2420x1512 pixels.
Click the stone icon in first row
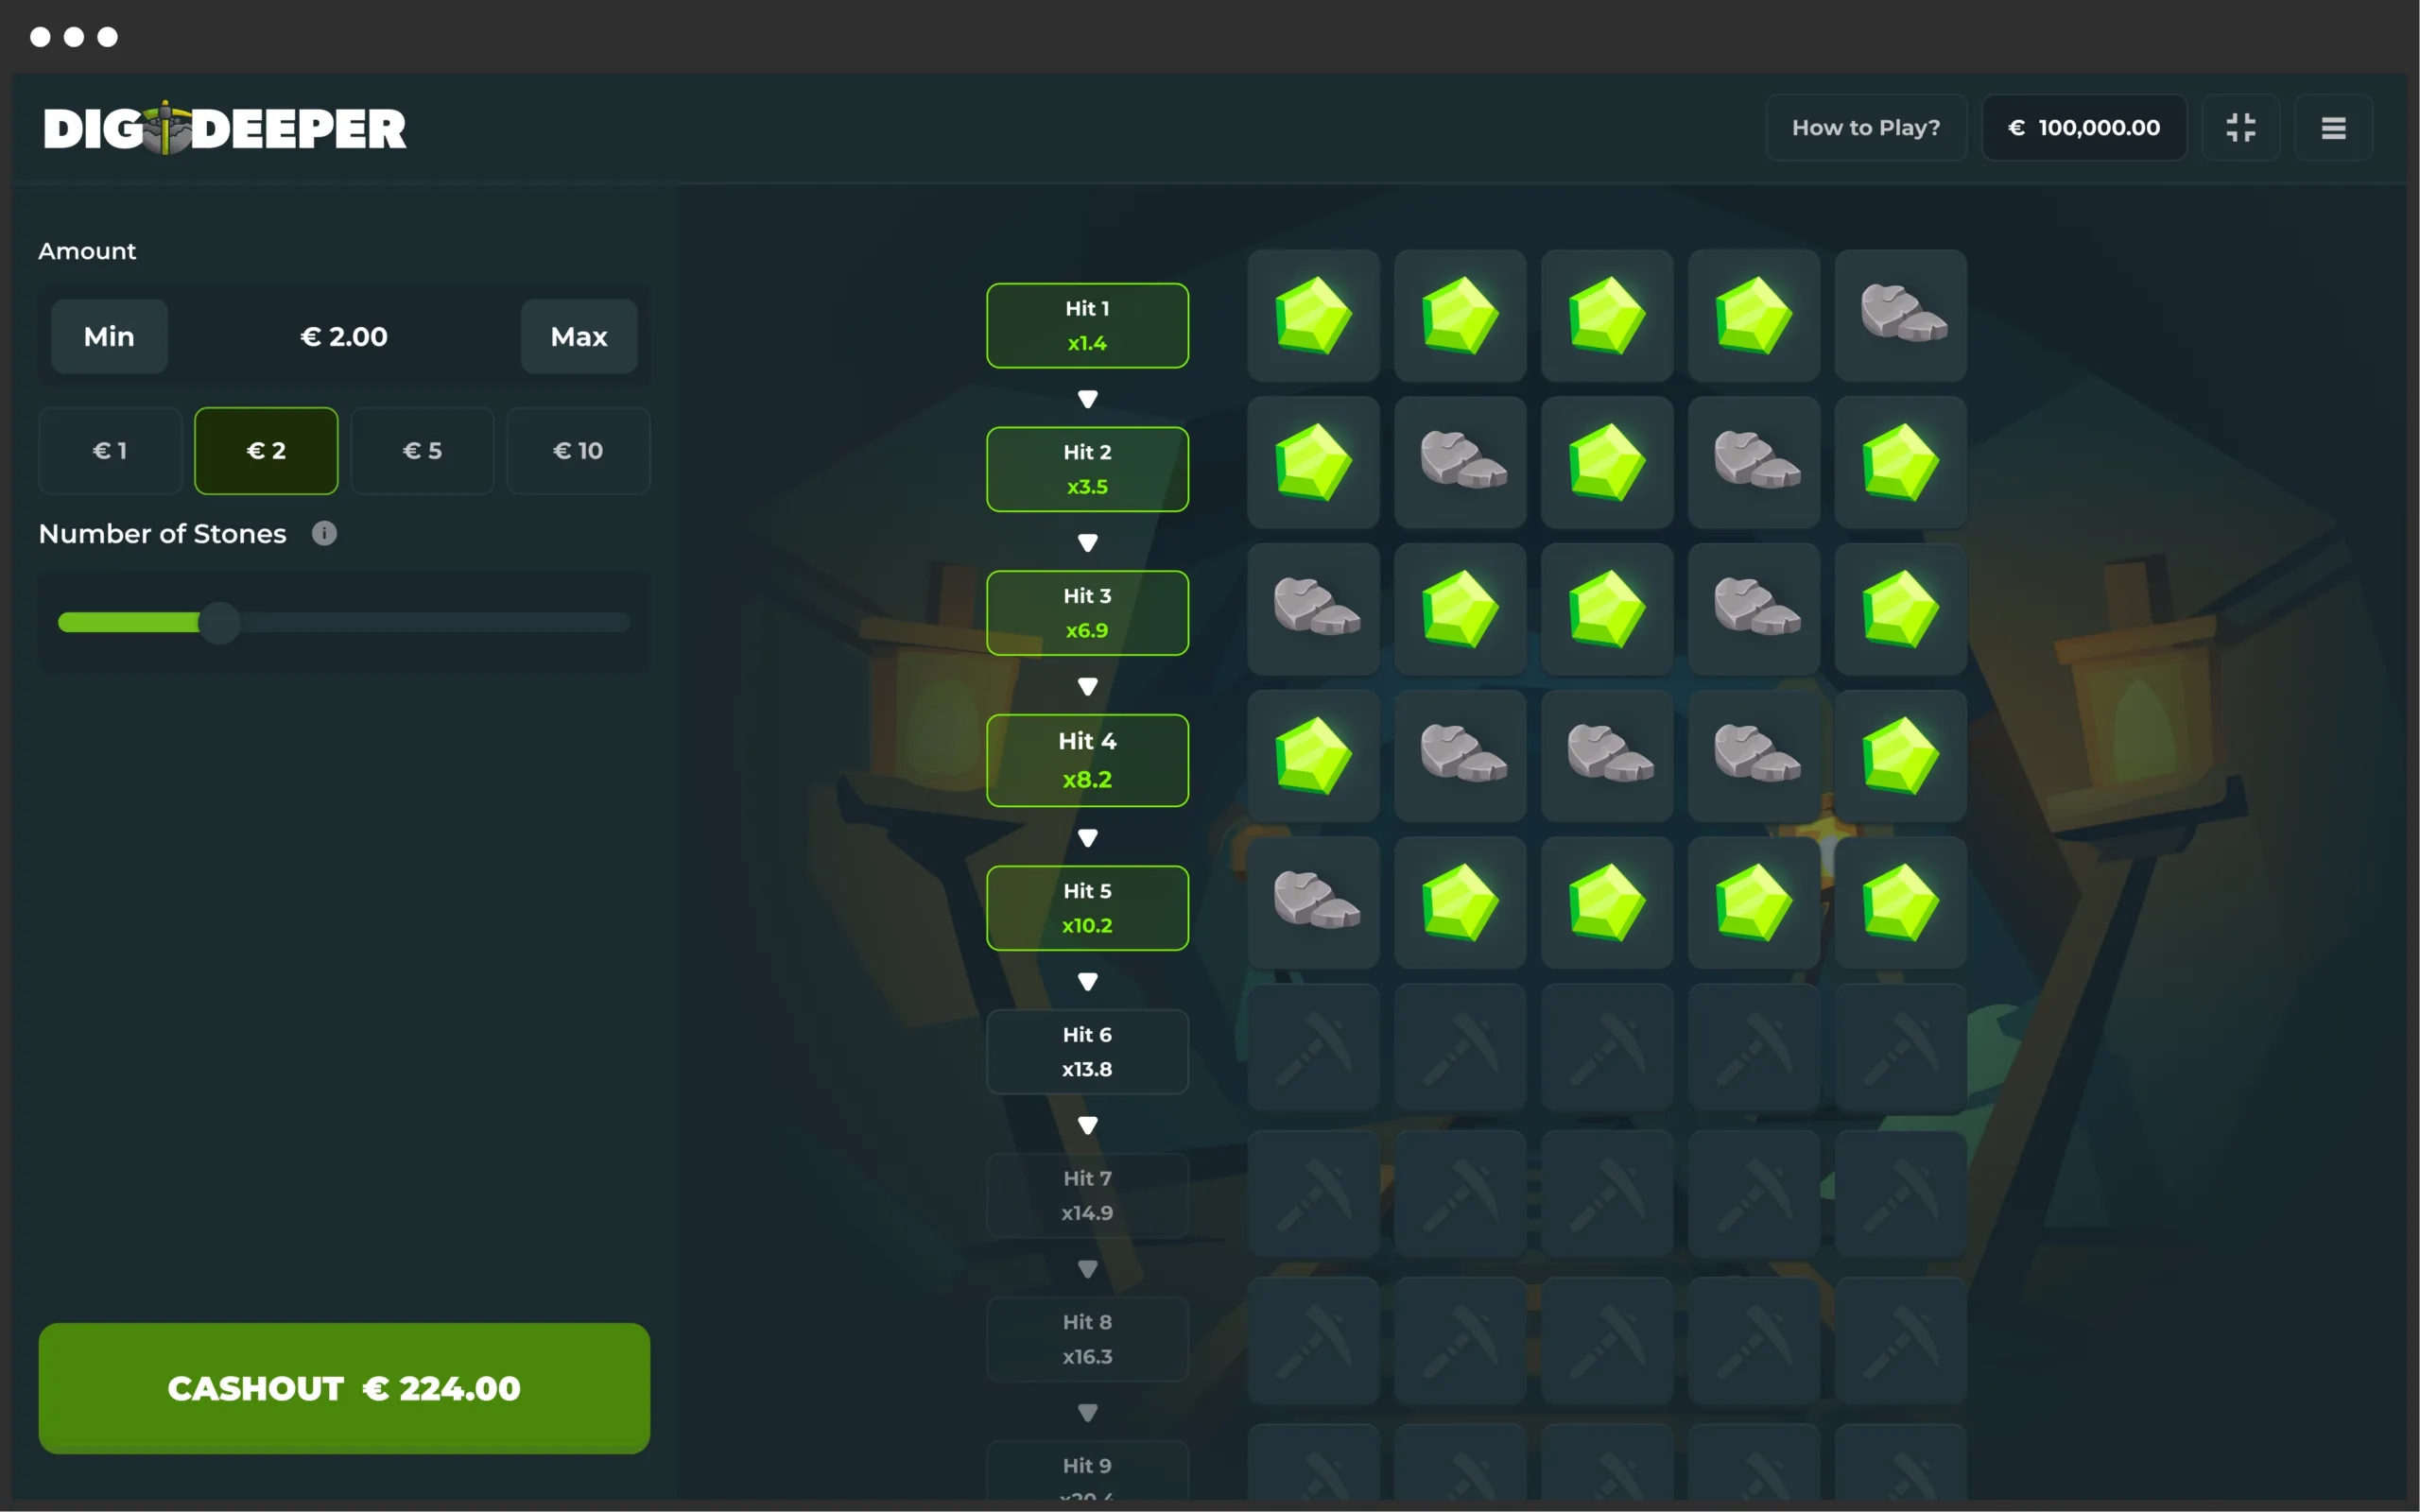[1900, 315]
